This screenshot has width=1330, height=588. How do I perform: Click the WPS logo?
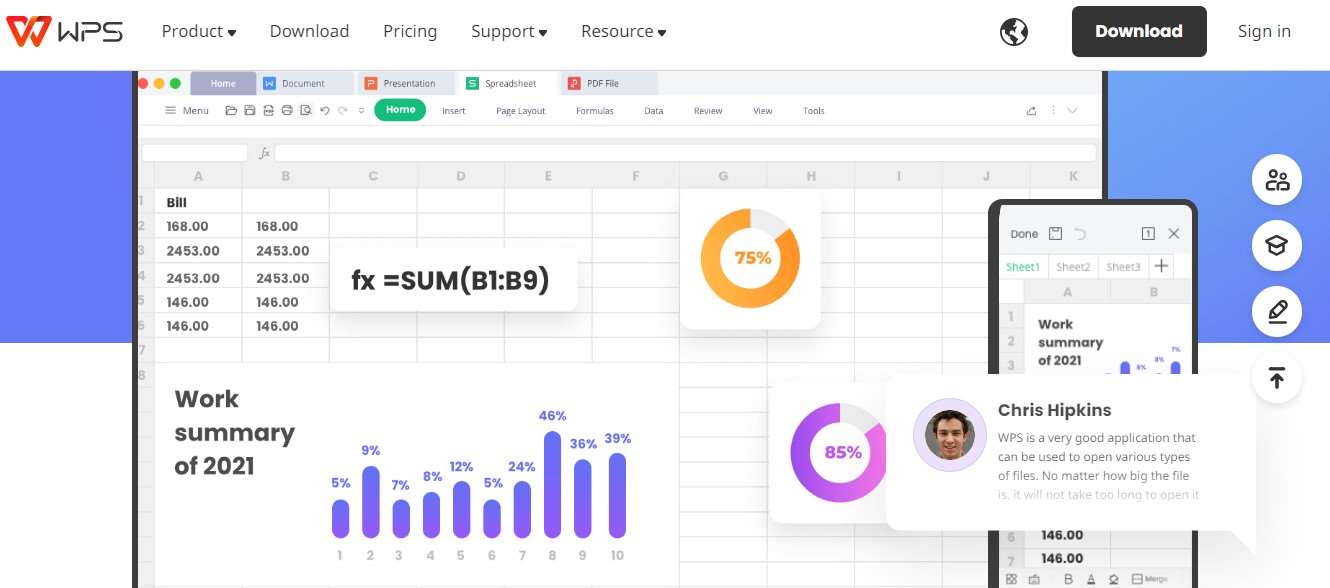[x=65, y=31]
